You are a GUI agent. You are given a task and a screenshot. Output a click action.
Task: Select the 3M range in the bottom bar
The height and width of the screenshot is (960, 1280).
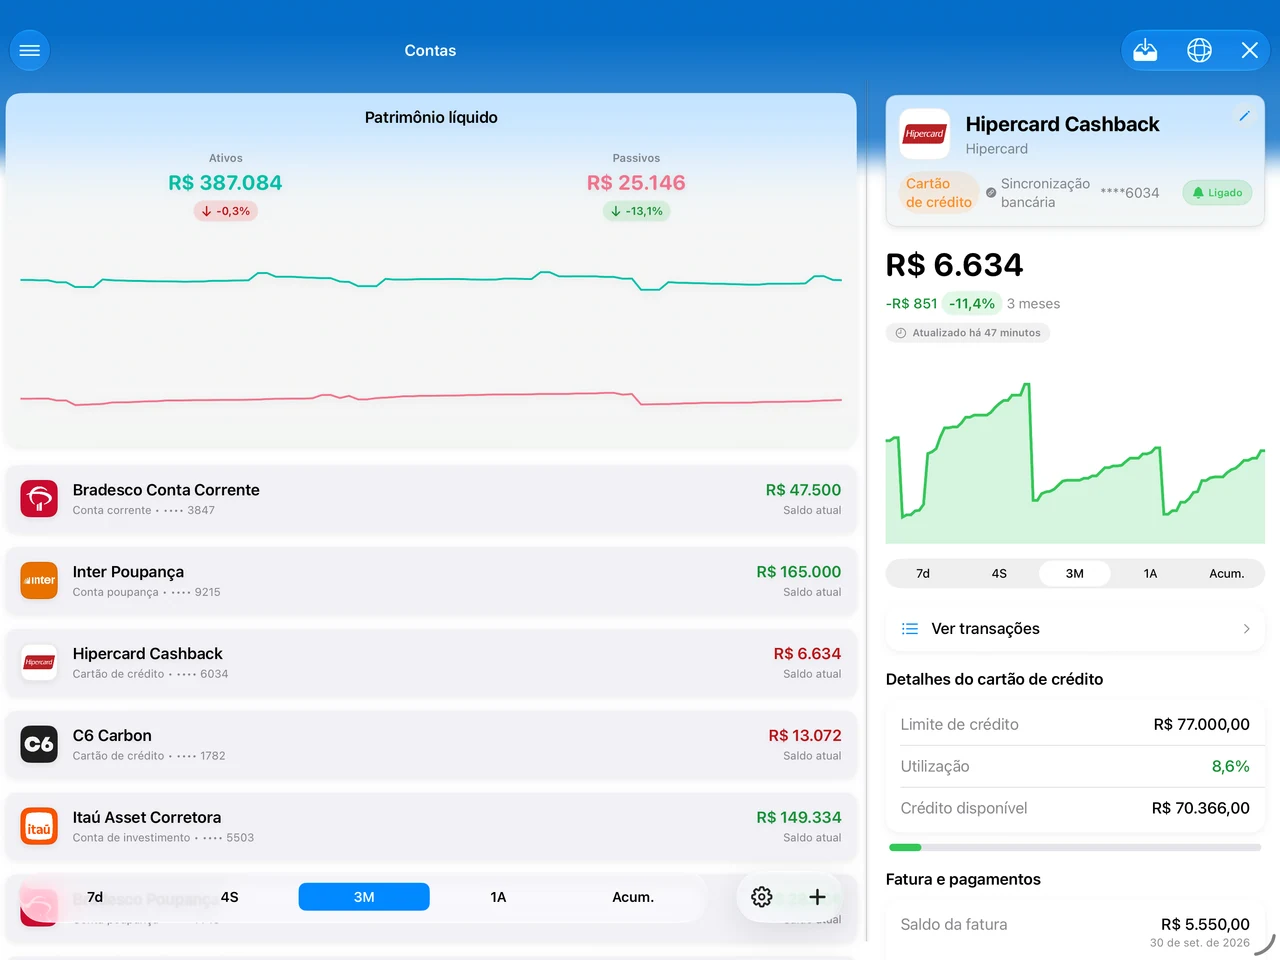pyautogui.click(x=364, y=897)
